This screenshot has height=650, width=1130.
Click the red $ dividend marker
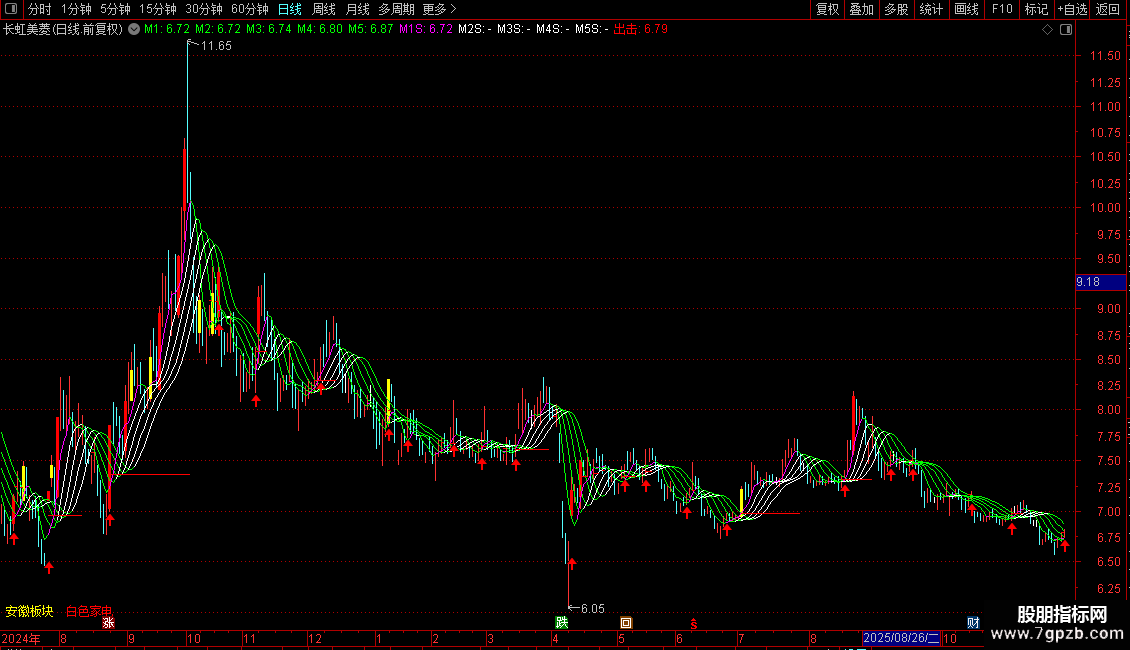(x=693, y=624)
